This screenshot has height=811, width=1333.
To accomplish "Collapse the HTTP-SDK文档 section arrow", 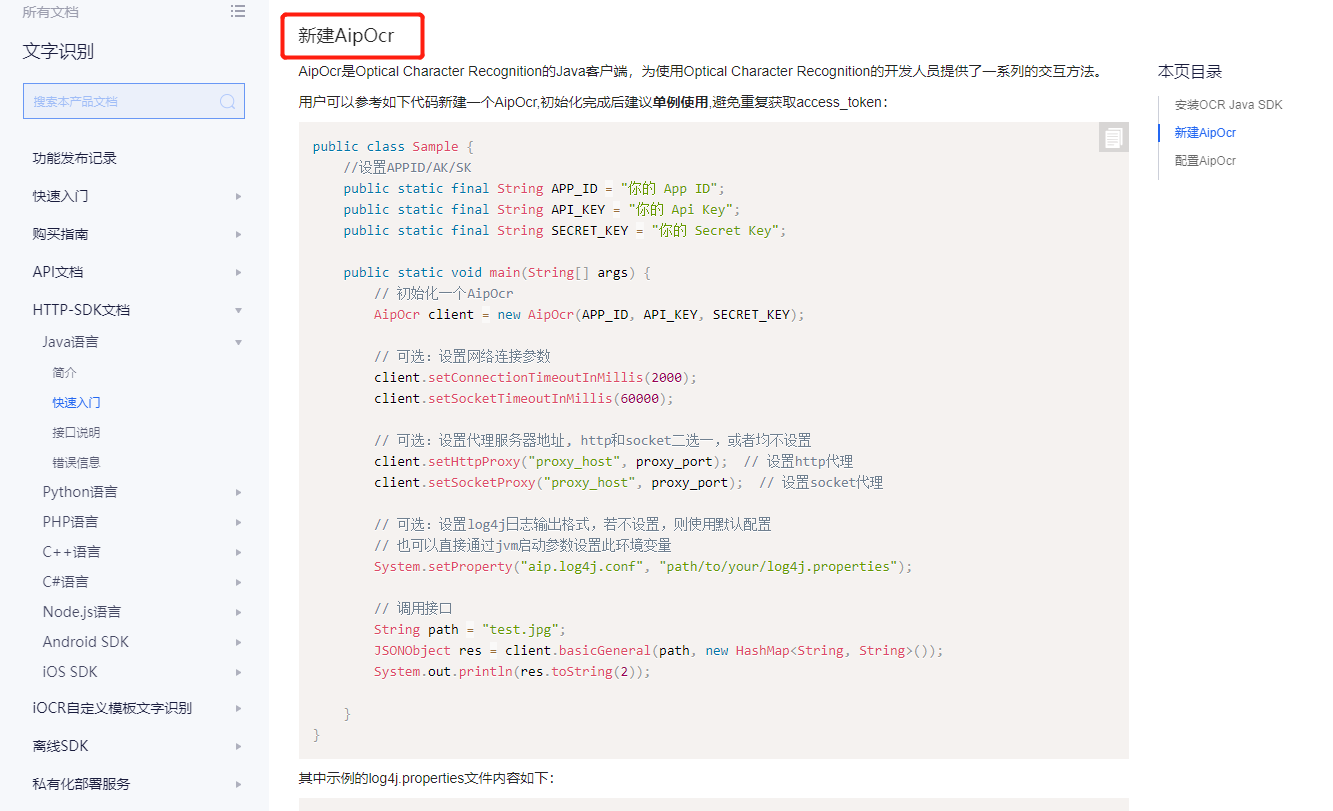I will [238, 310].
